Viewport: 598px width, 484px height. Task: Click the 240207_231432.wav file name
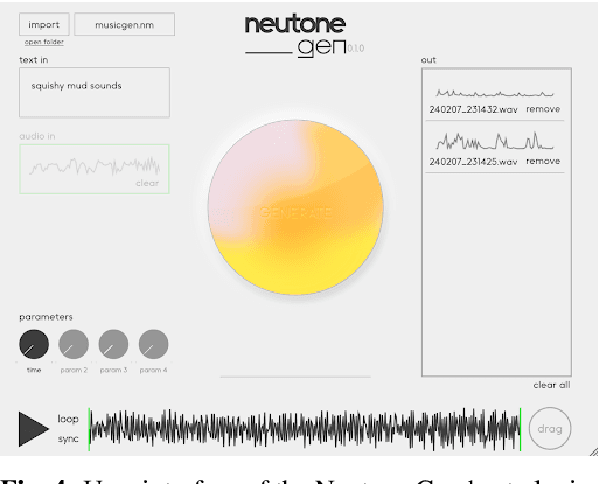coord(473,109)
